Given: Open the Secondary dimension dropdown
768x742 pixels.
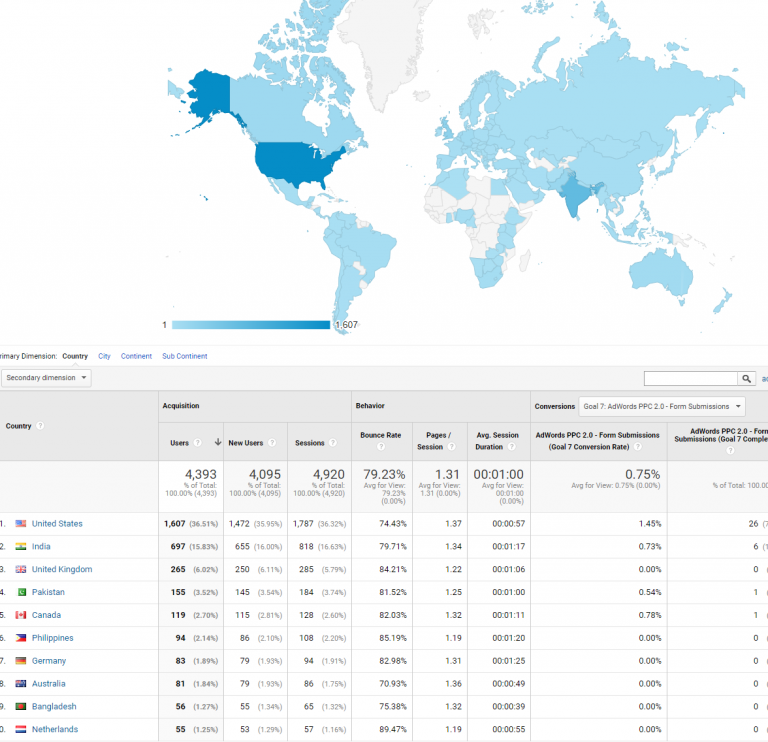Looking at the screenshot, I should (47, 378).
